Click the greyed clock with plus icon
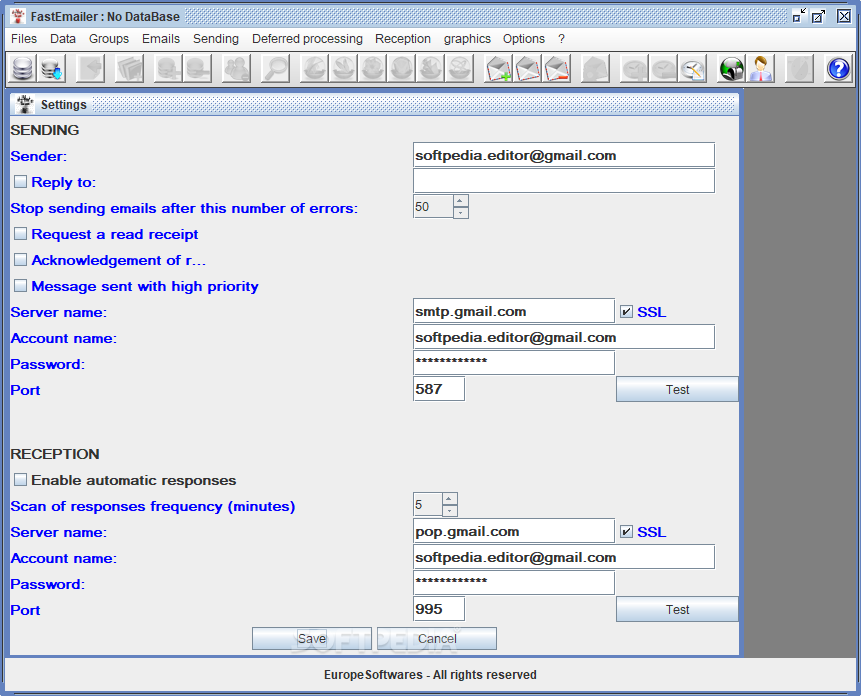Image resolution: width=861 pixels, height=696 pixels. tap(634, 69)
